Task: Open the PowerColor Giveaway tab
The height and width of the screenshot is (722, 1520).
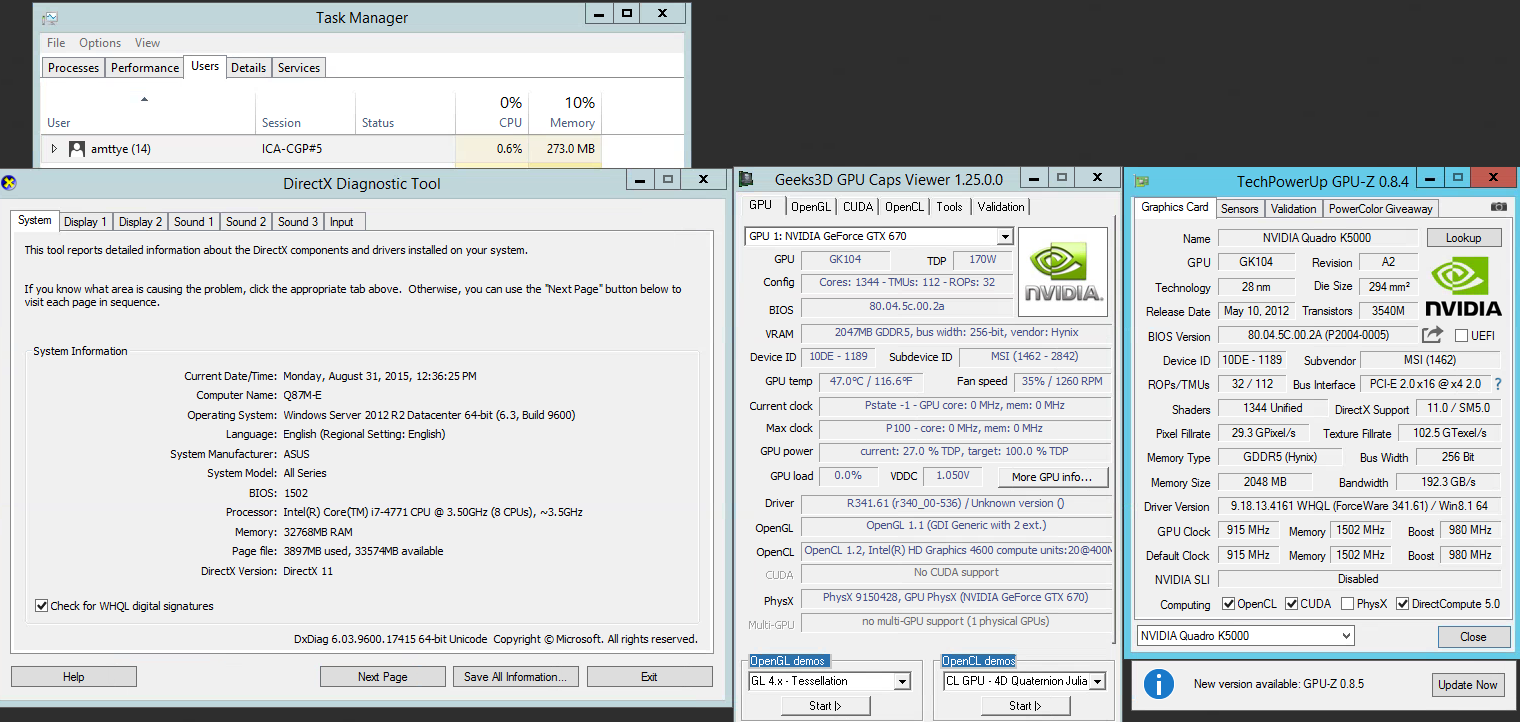Action: pos(1381,209)
